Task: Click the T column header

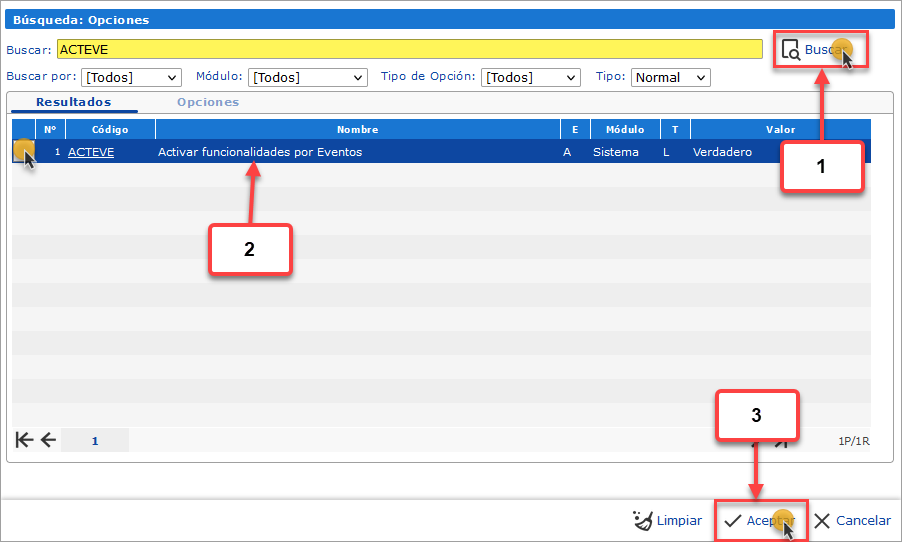Action: 675,129
